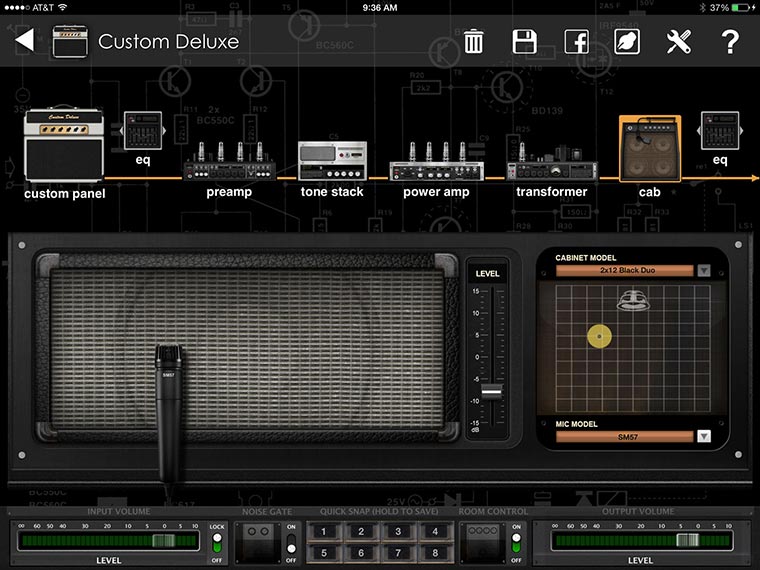Viewport: 760px width, 570px height.
Task: Open settings with the wrench and screwdriver icon
Action: (679, 42)
